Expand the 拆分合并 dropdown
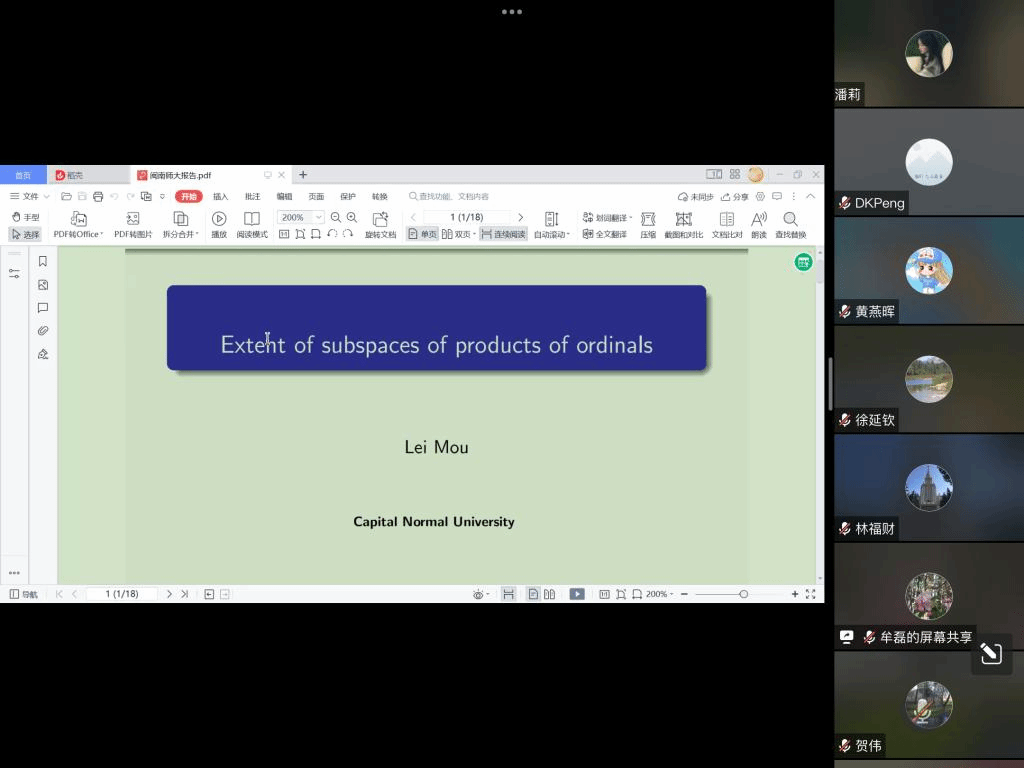The width and height of the screenshot is (1024, 768). [x=181, y=234]
